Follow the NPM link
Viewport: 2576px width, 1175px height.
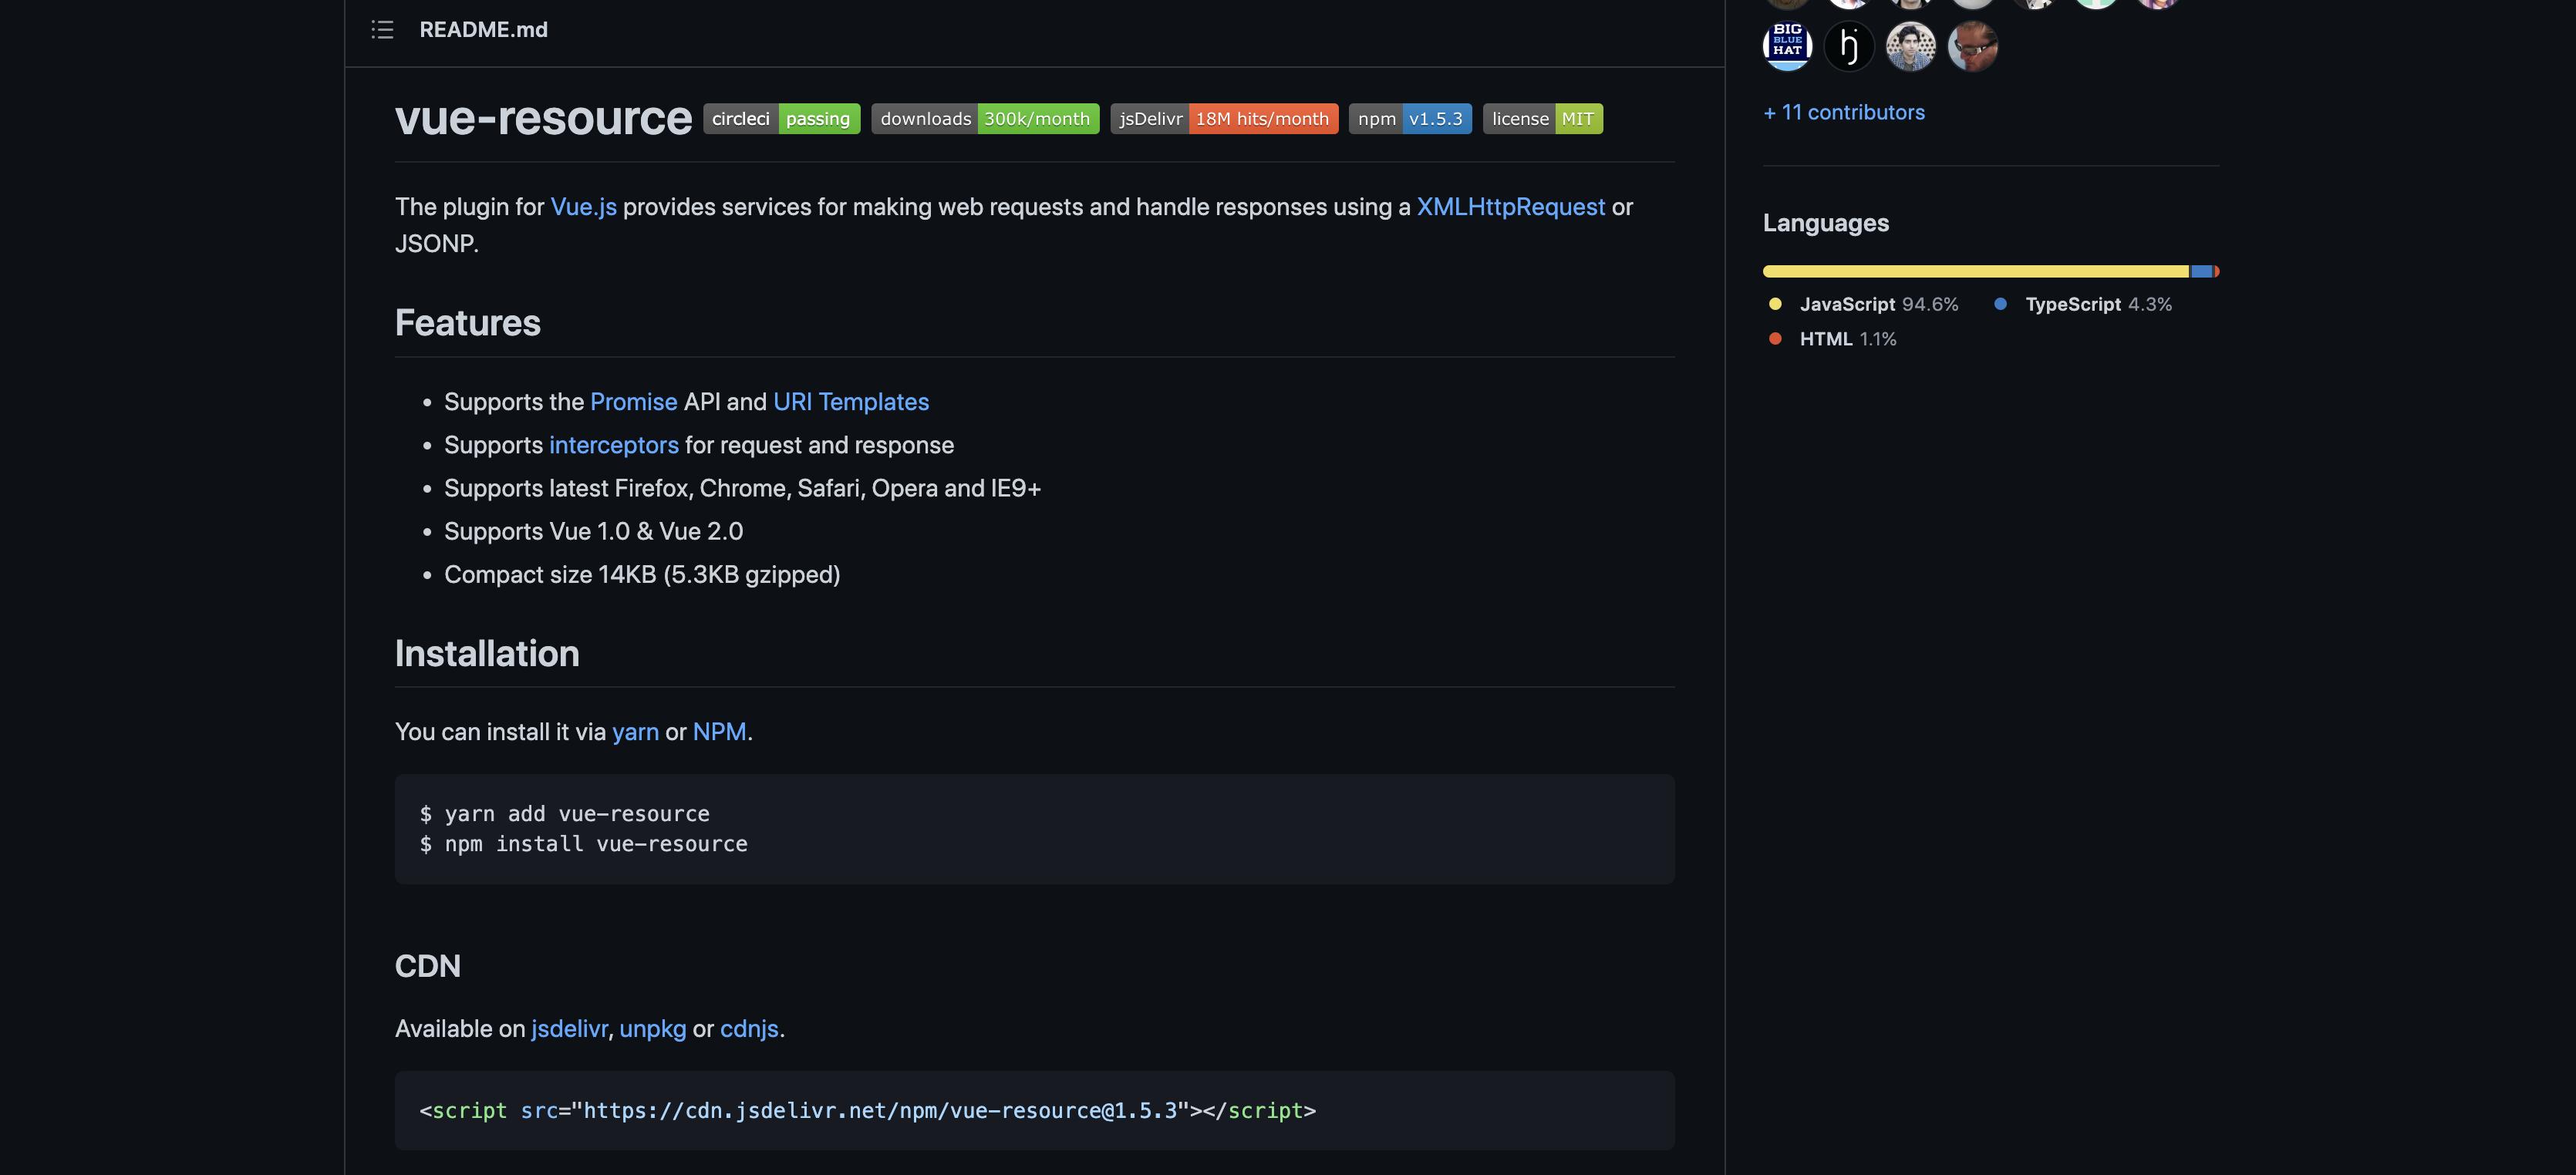click(x=719, y=732)
